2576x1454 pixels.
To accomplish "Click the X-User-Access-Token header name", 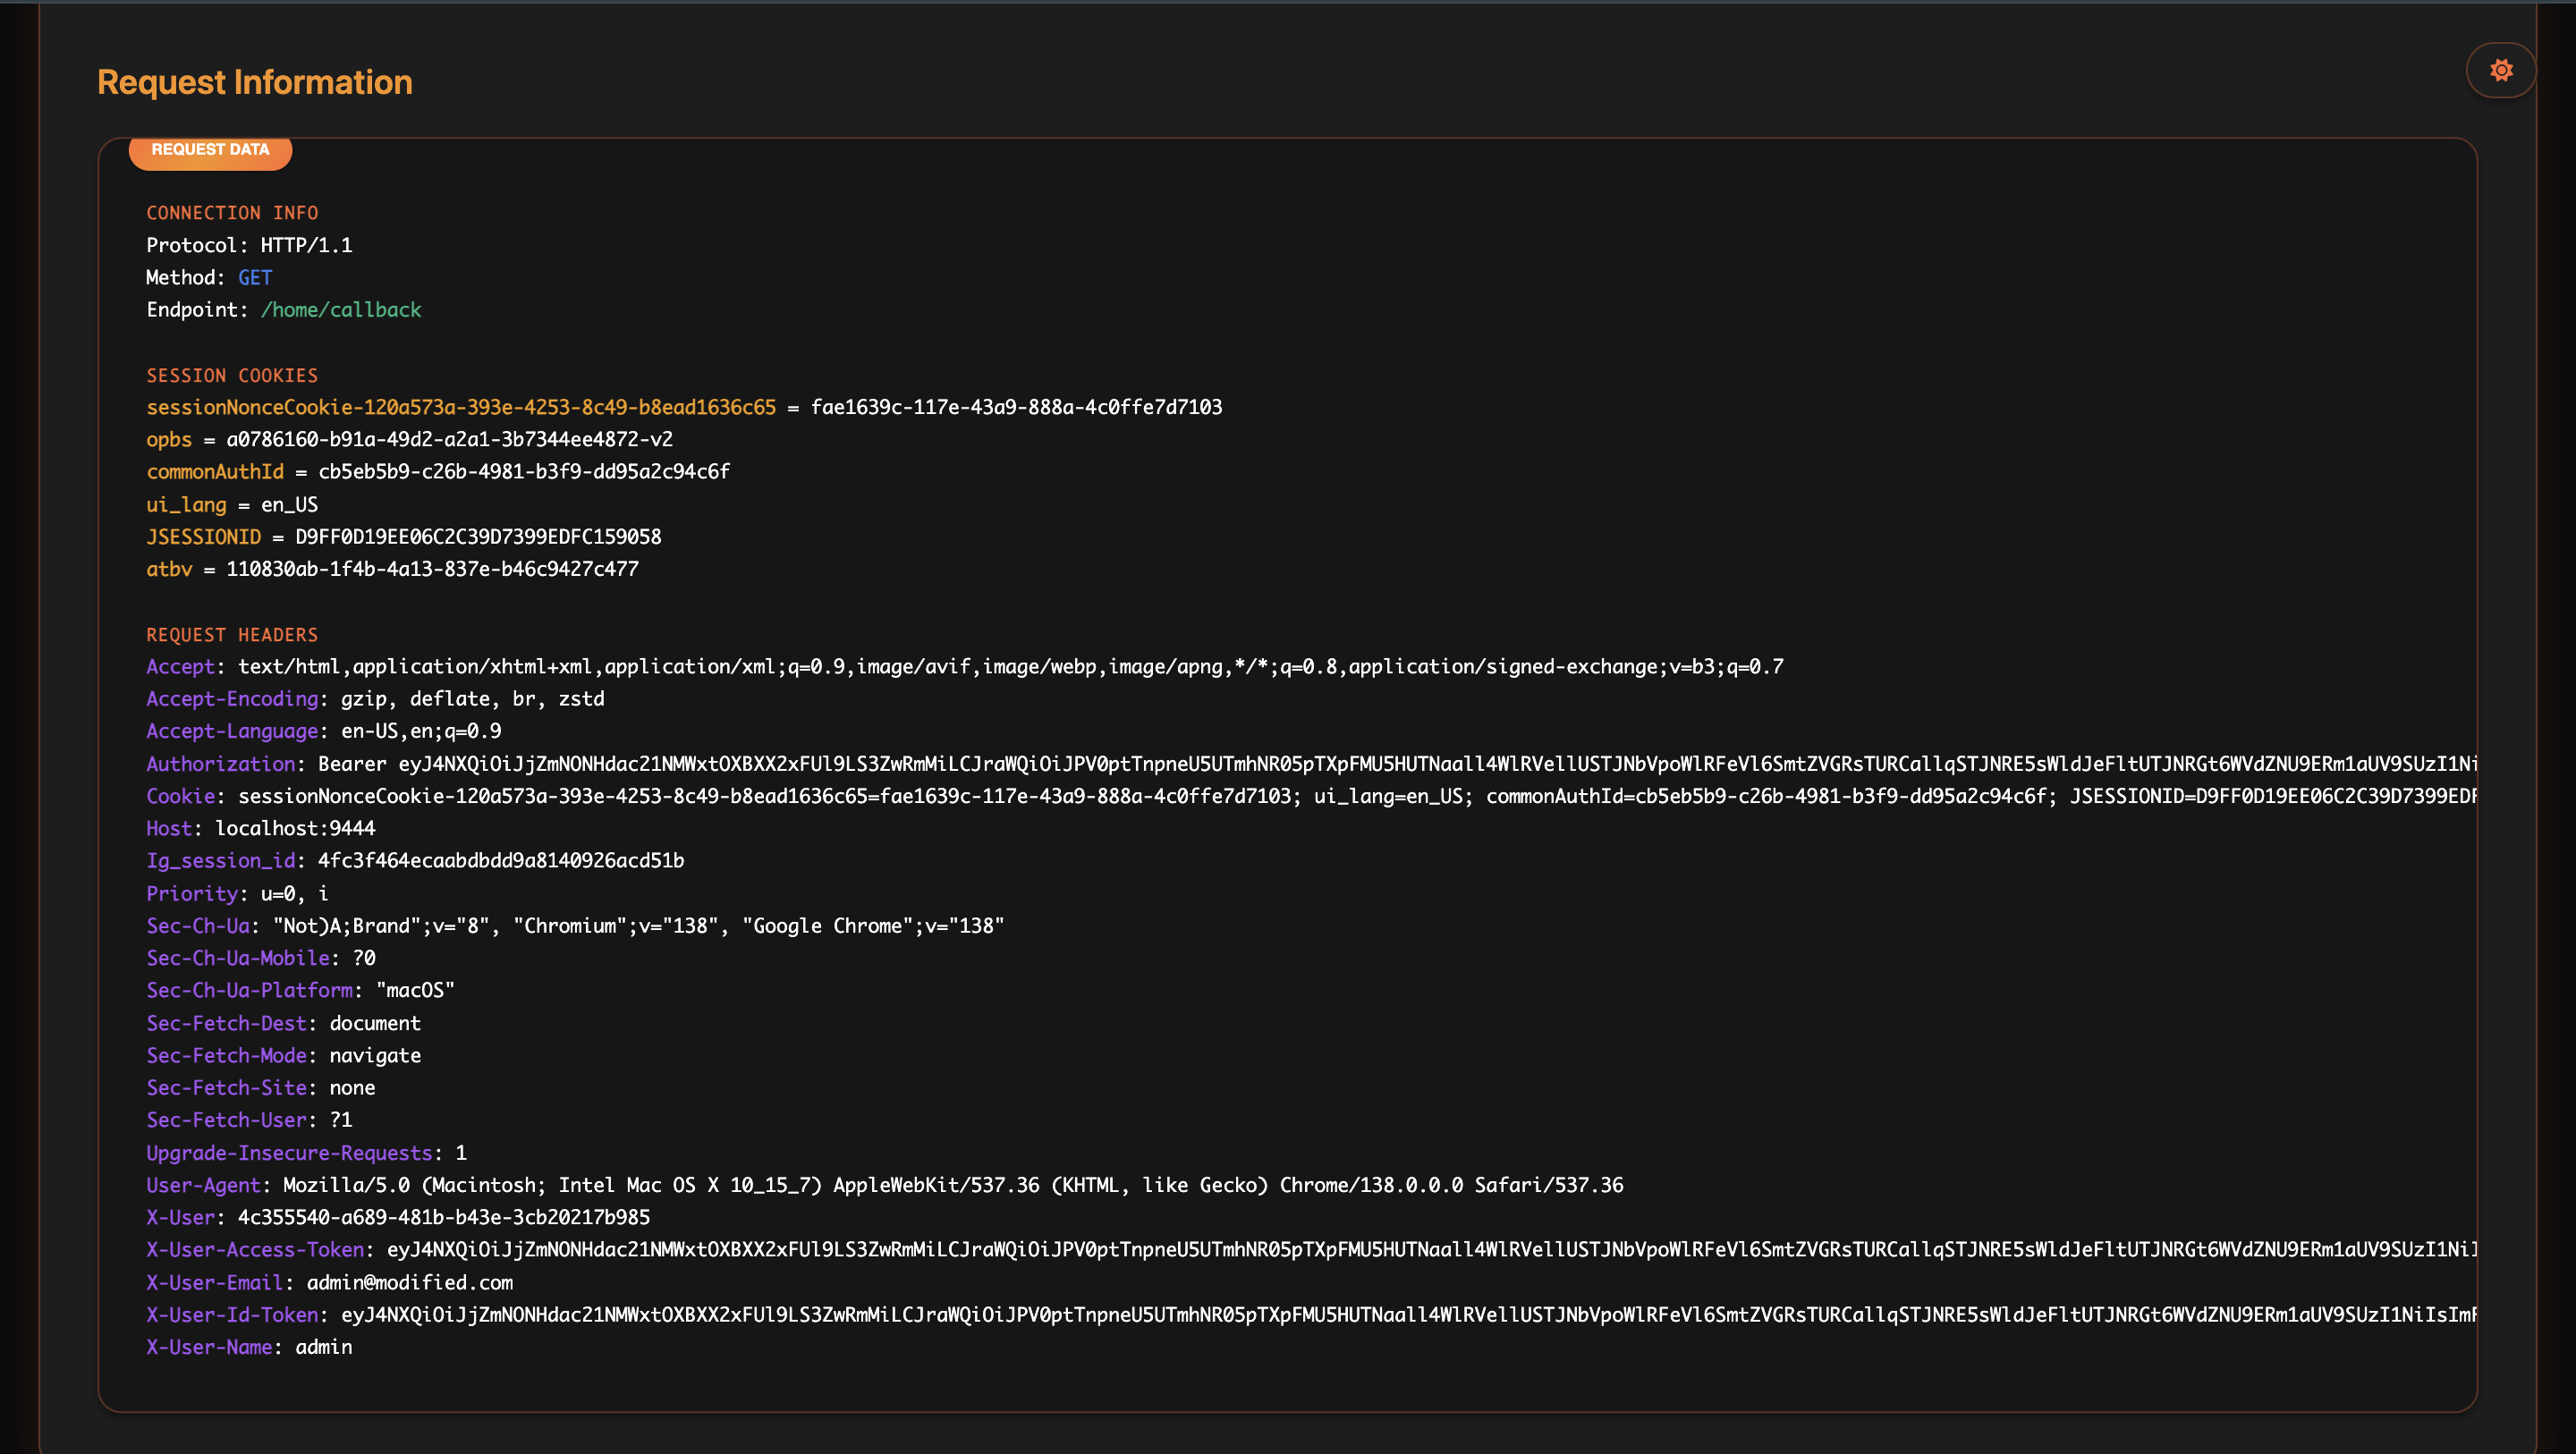I will pos(255,1249).
